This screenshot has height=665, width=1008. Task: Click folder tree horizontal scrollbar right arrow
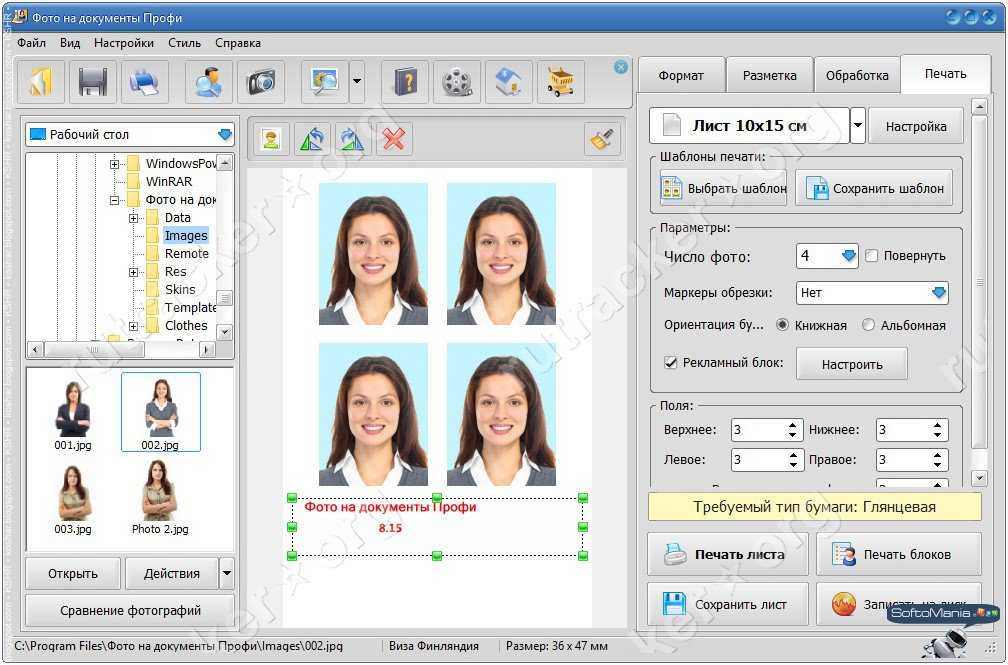click(206, 350)
